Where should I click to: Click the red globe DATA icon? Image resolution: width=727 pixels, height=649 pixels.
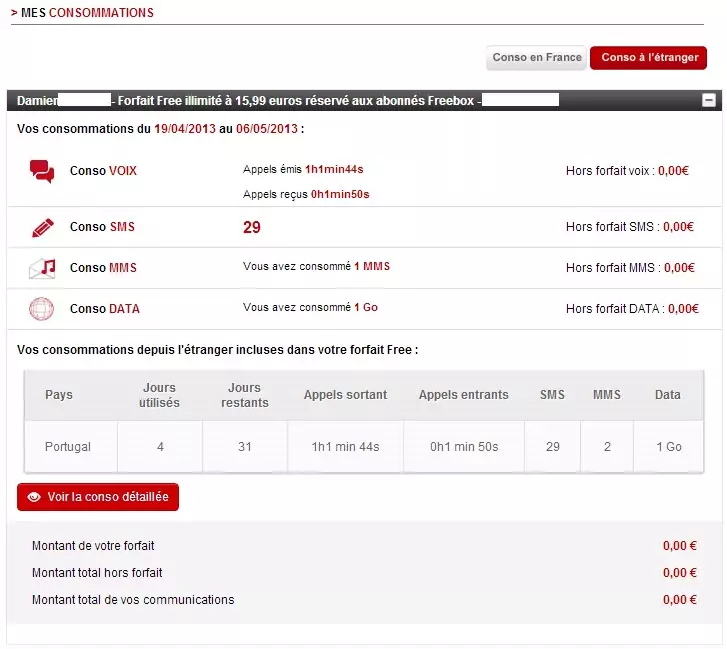[42, 309]
